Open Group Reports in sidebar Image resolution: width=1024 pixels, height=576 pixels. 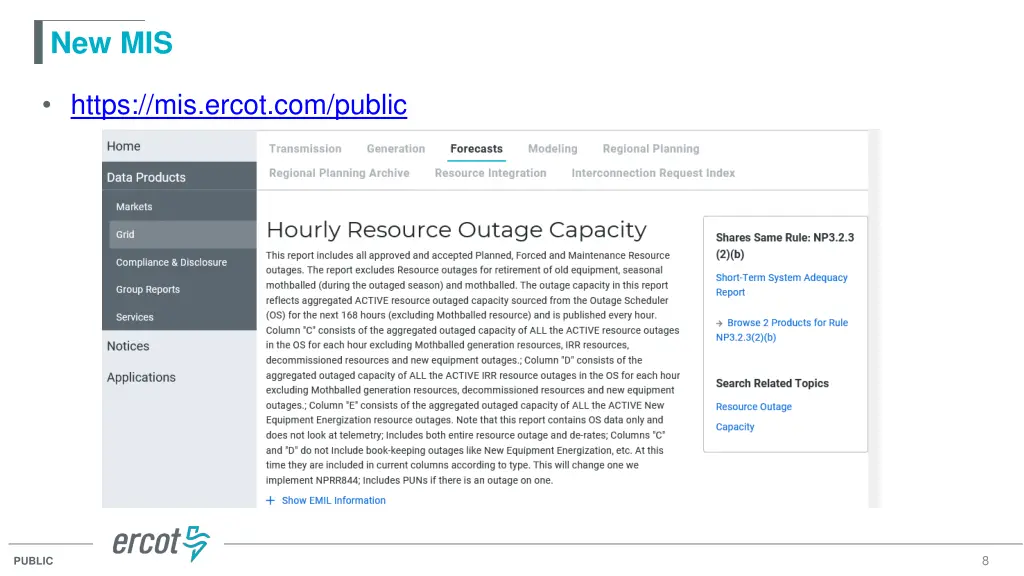tap(148, 289)
